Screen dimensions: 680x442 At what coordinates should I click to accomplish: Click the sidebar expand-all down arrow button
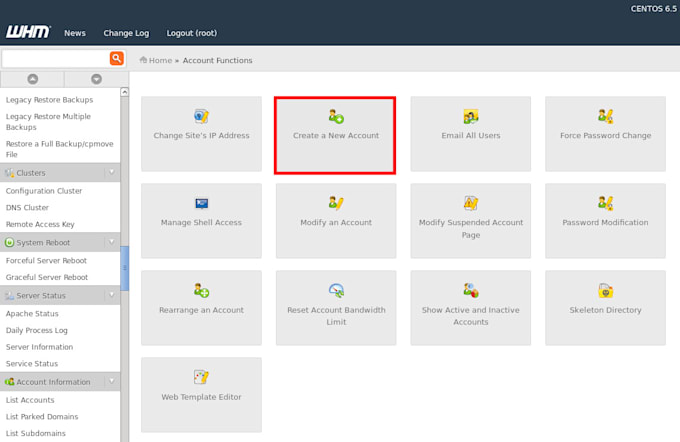coord(96,79)
